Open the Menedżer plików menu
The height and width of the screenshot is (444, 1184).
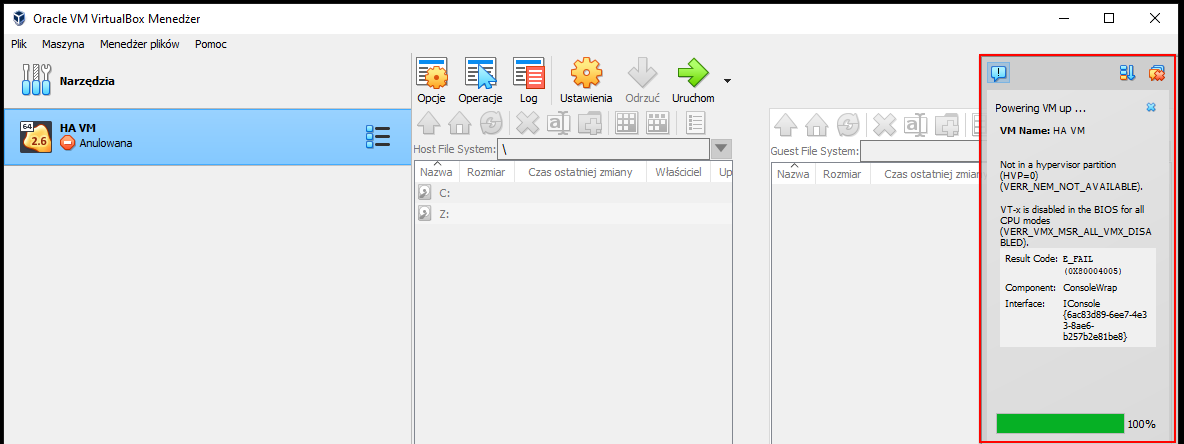point(140,44)
